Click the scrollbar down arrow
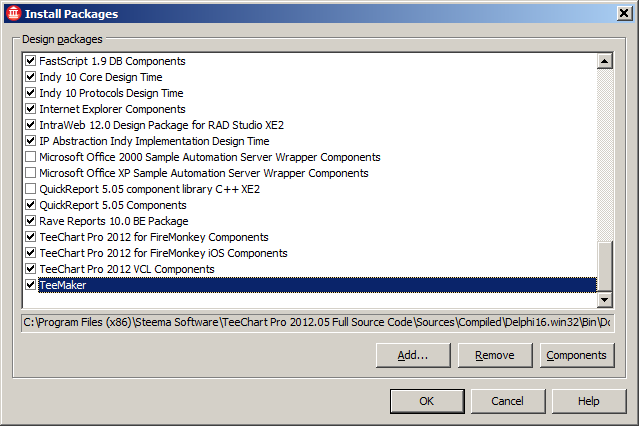This screenshot has height=426, width=639. tap(605, 300)
